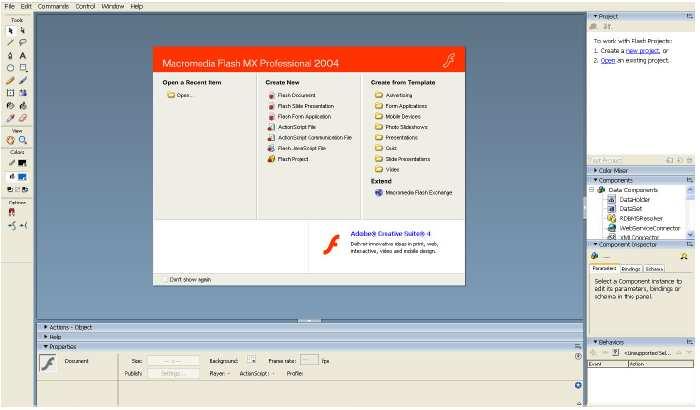This screenshot has width=700, height=410.
Task: Click the Frame rate input field
Action: [309, 360]
